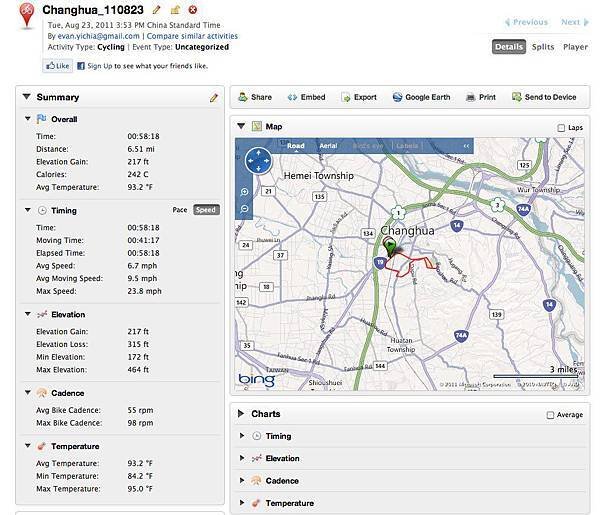600x515 pixels.
Task: Collapse the Timing summary section
Action: 28,210
